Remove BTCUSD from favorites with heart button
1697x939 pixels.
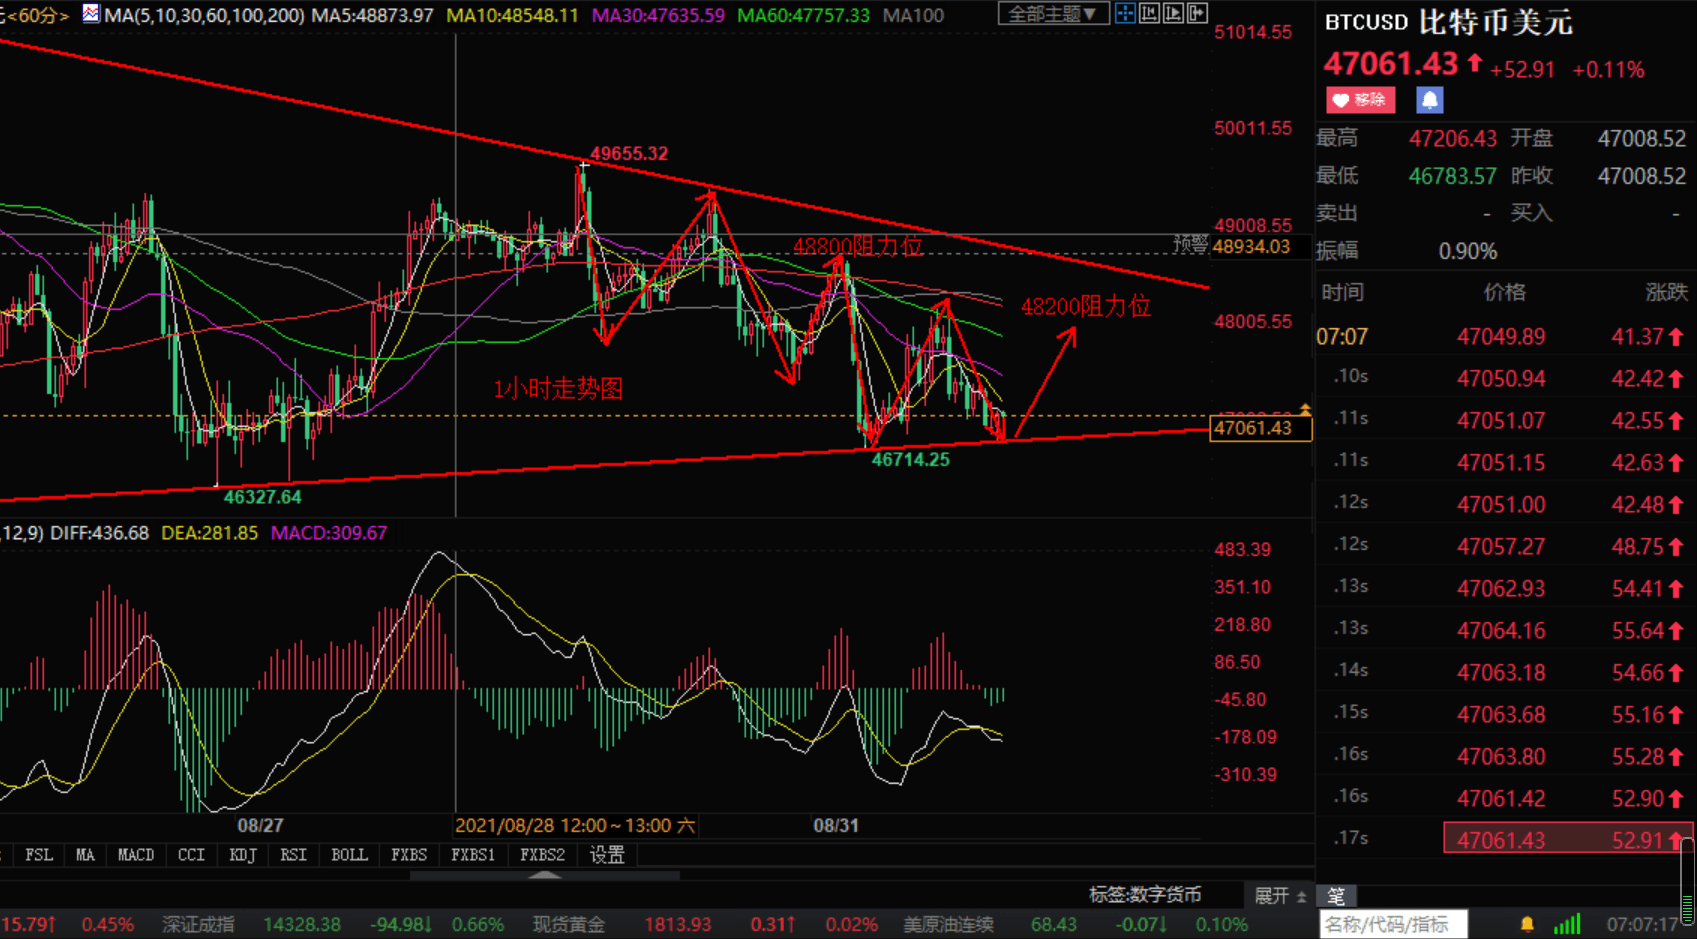click(x=1360, y=100)
